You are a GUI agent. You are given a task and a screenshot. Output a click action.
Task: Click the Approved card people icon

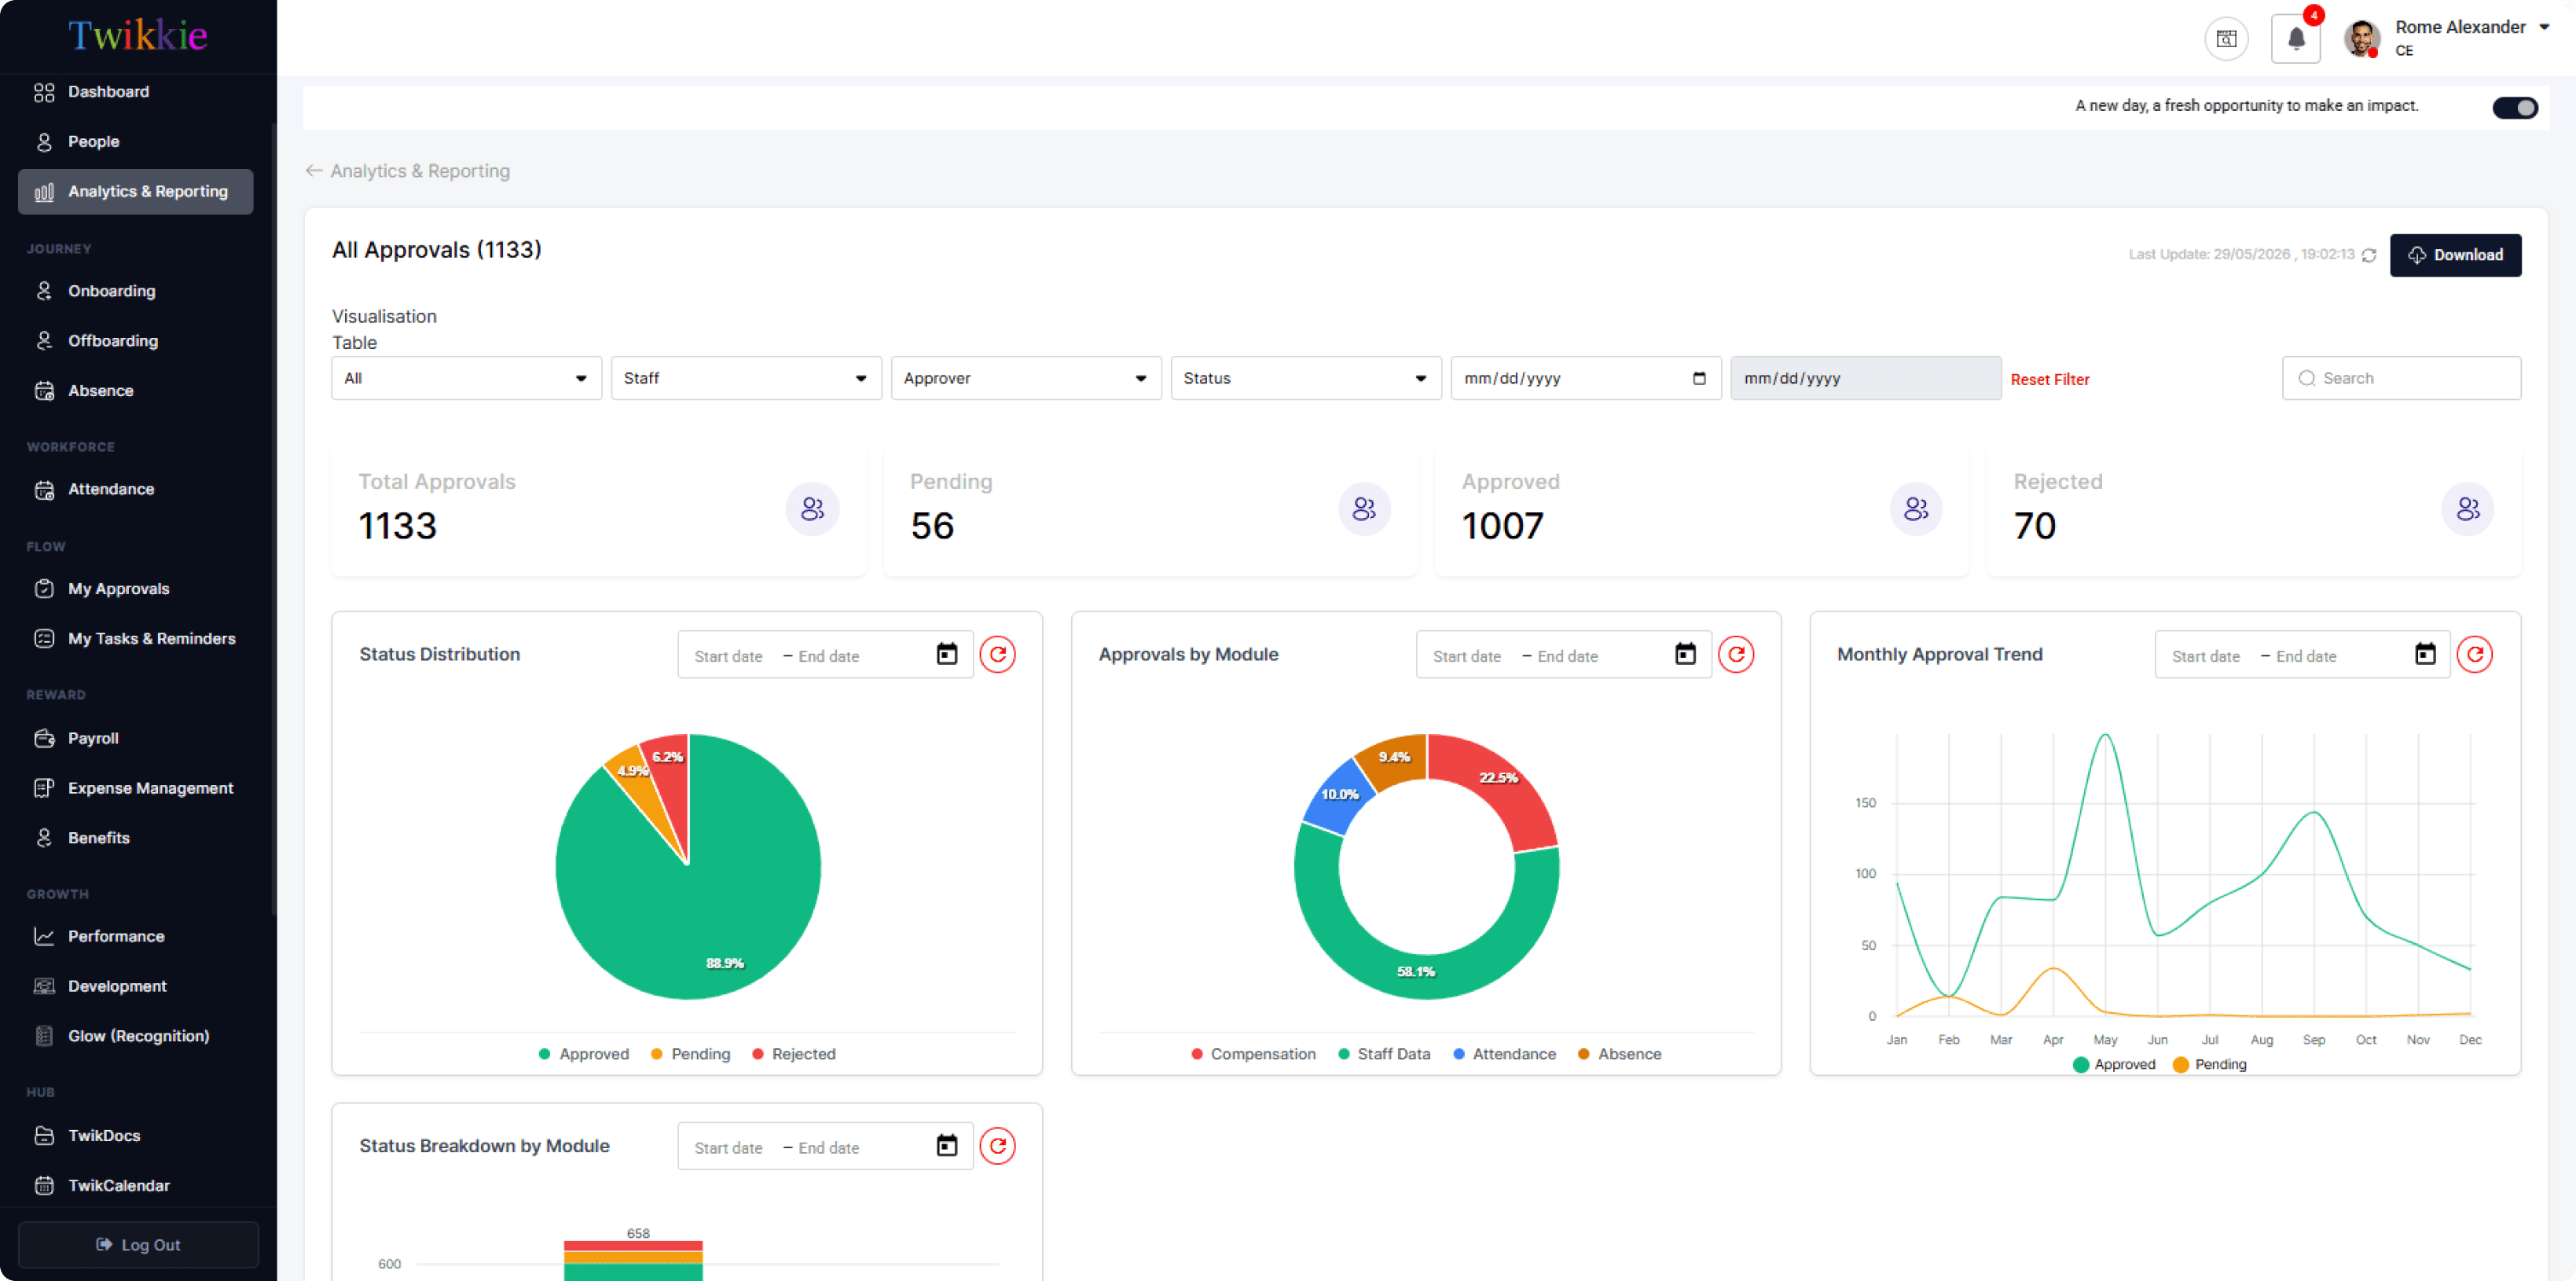1916,509
